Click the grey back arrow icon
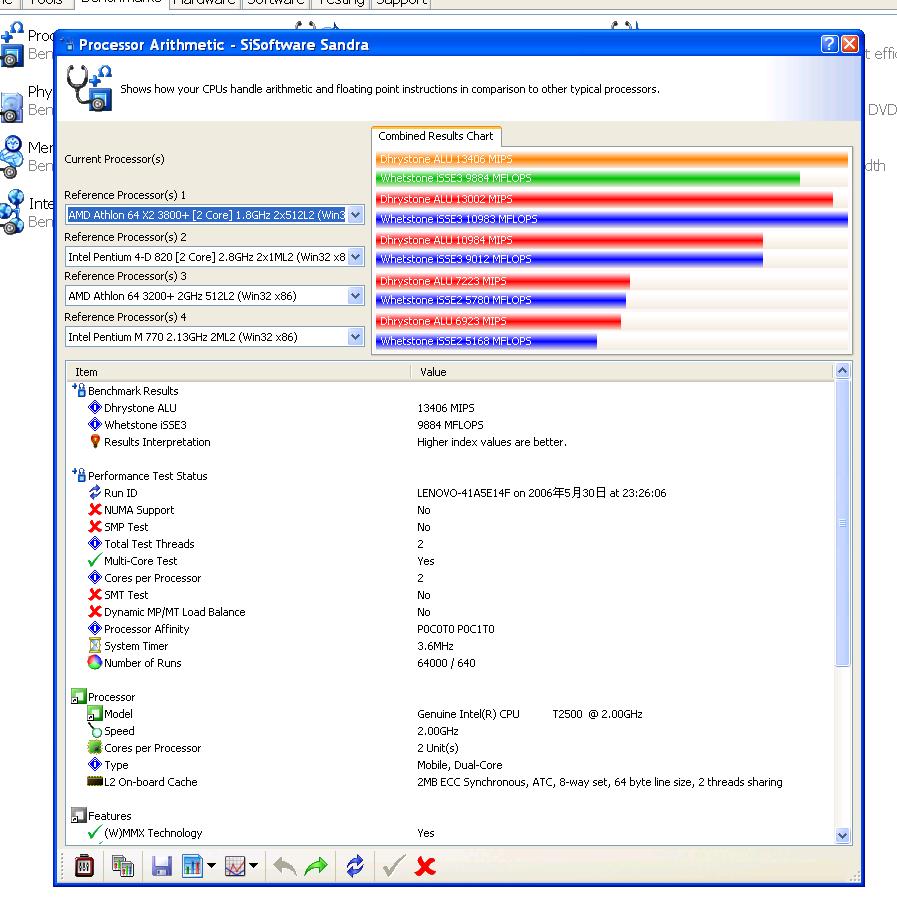The image size is (897, 898). coord(285,866)
